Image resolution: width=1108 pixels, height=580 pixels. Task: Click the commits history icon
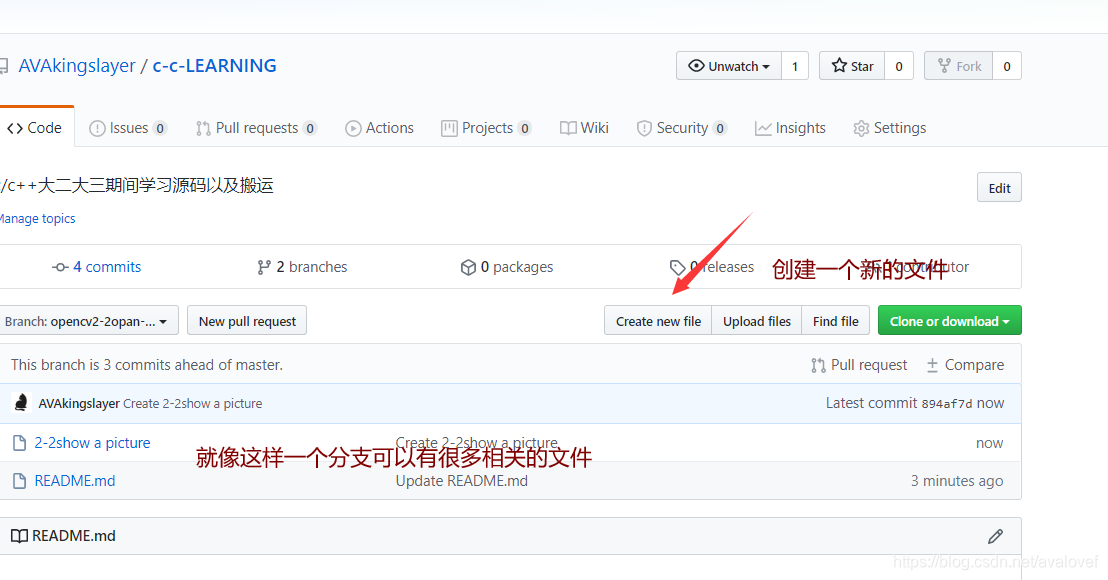pyautogui.click(x=60, y=268)
